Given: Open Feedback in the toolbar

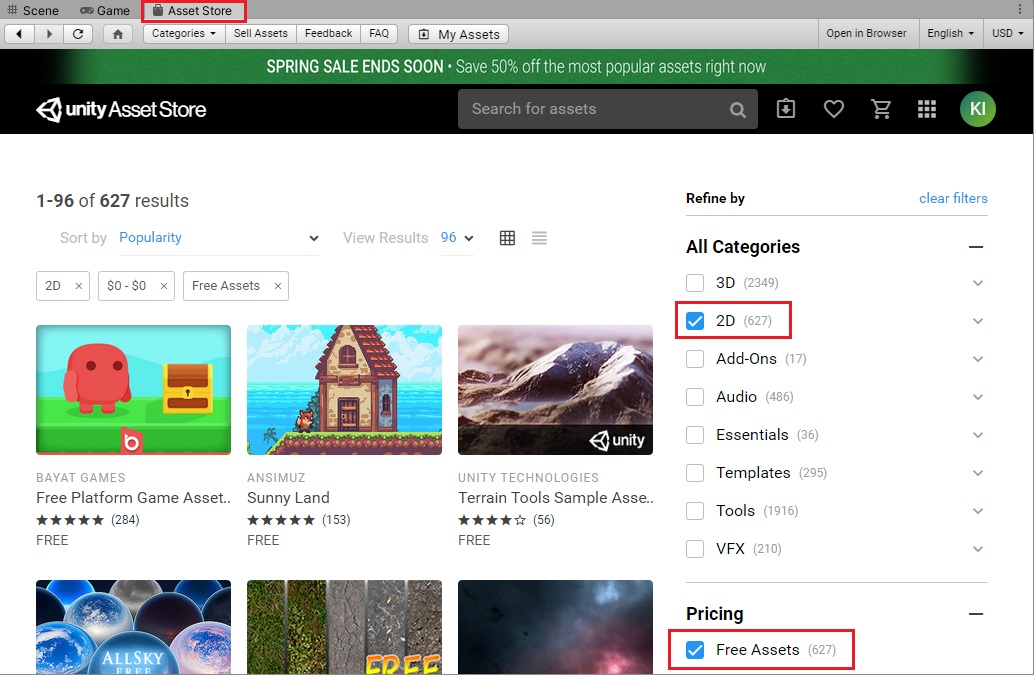Looking at the screenshot, I should click(x=329, y=34).
